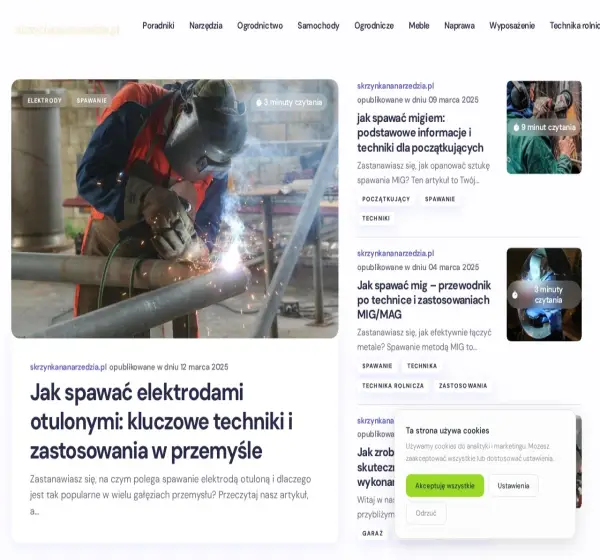Screen dimensions: 600x560
Task: Open the Narzędzia menu item
Action: (205, 26)
